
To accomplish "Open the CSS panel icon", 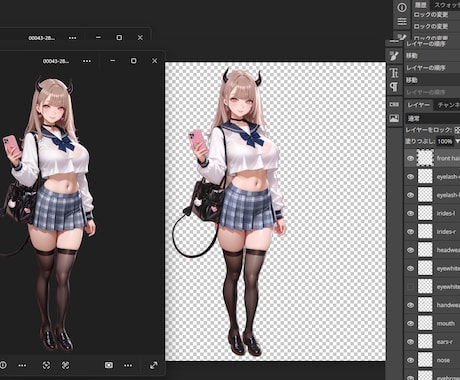I will [394, 104].
